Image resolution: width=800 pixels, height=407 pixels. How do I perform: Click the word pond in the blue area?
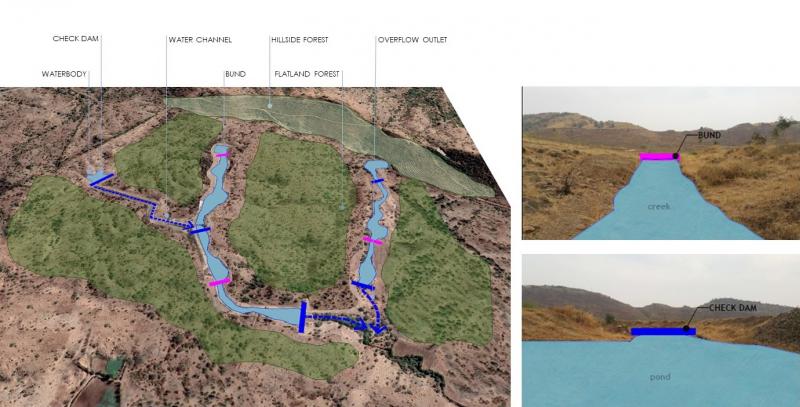tap(660, 377)
